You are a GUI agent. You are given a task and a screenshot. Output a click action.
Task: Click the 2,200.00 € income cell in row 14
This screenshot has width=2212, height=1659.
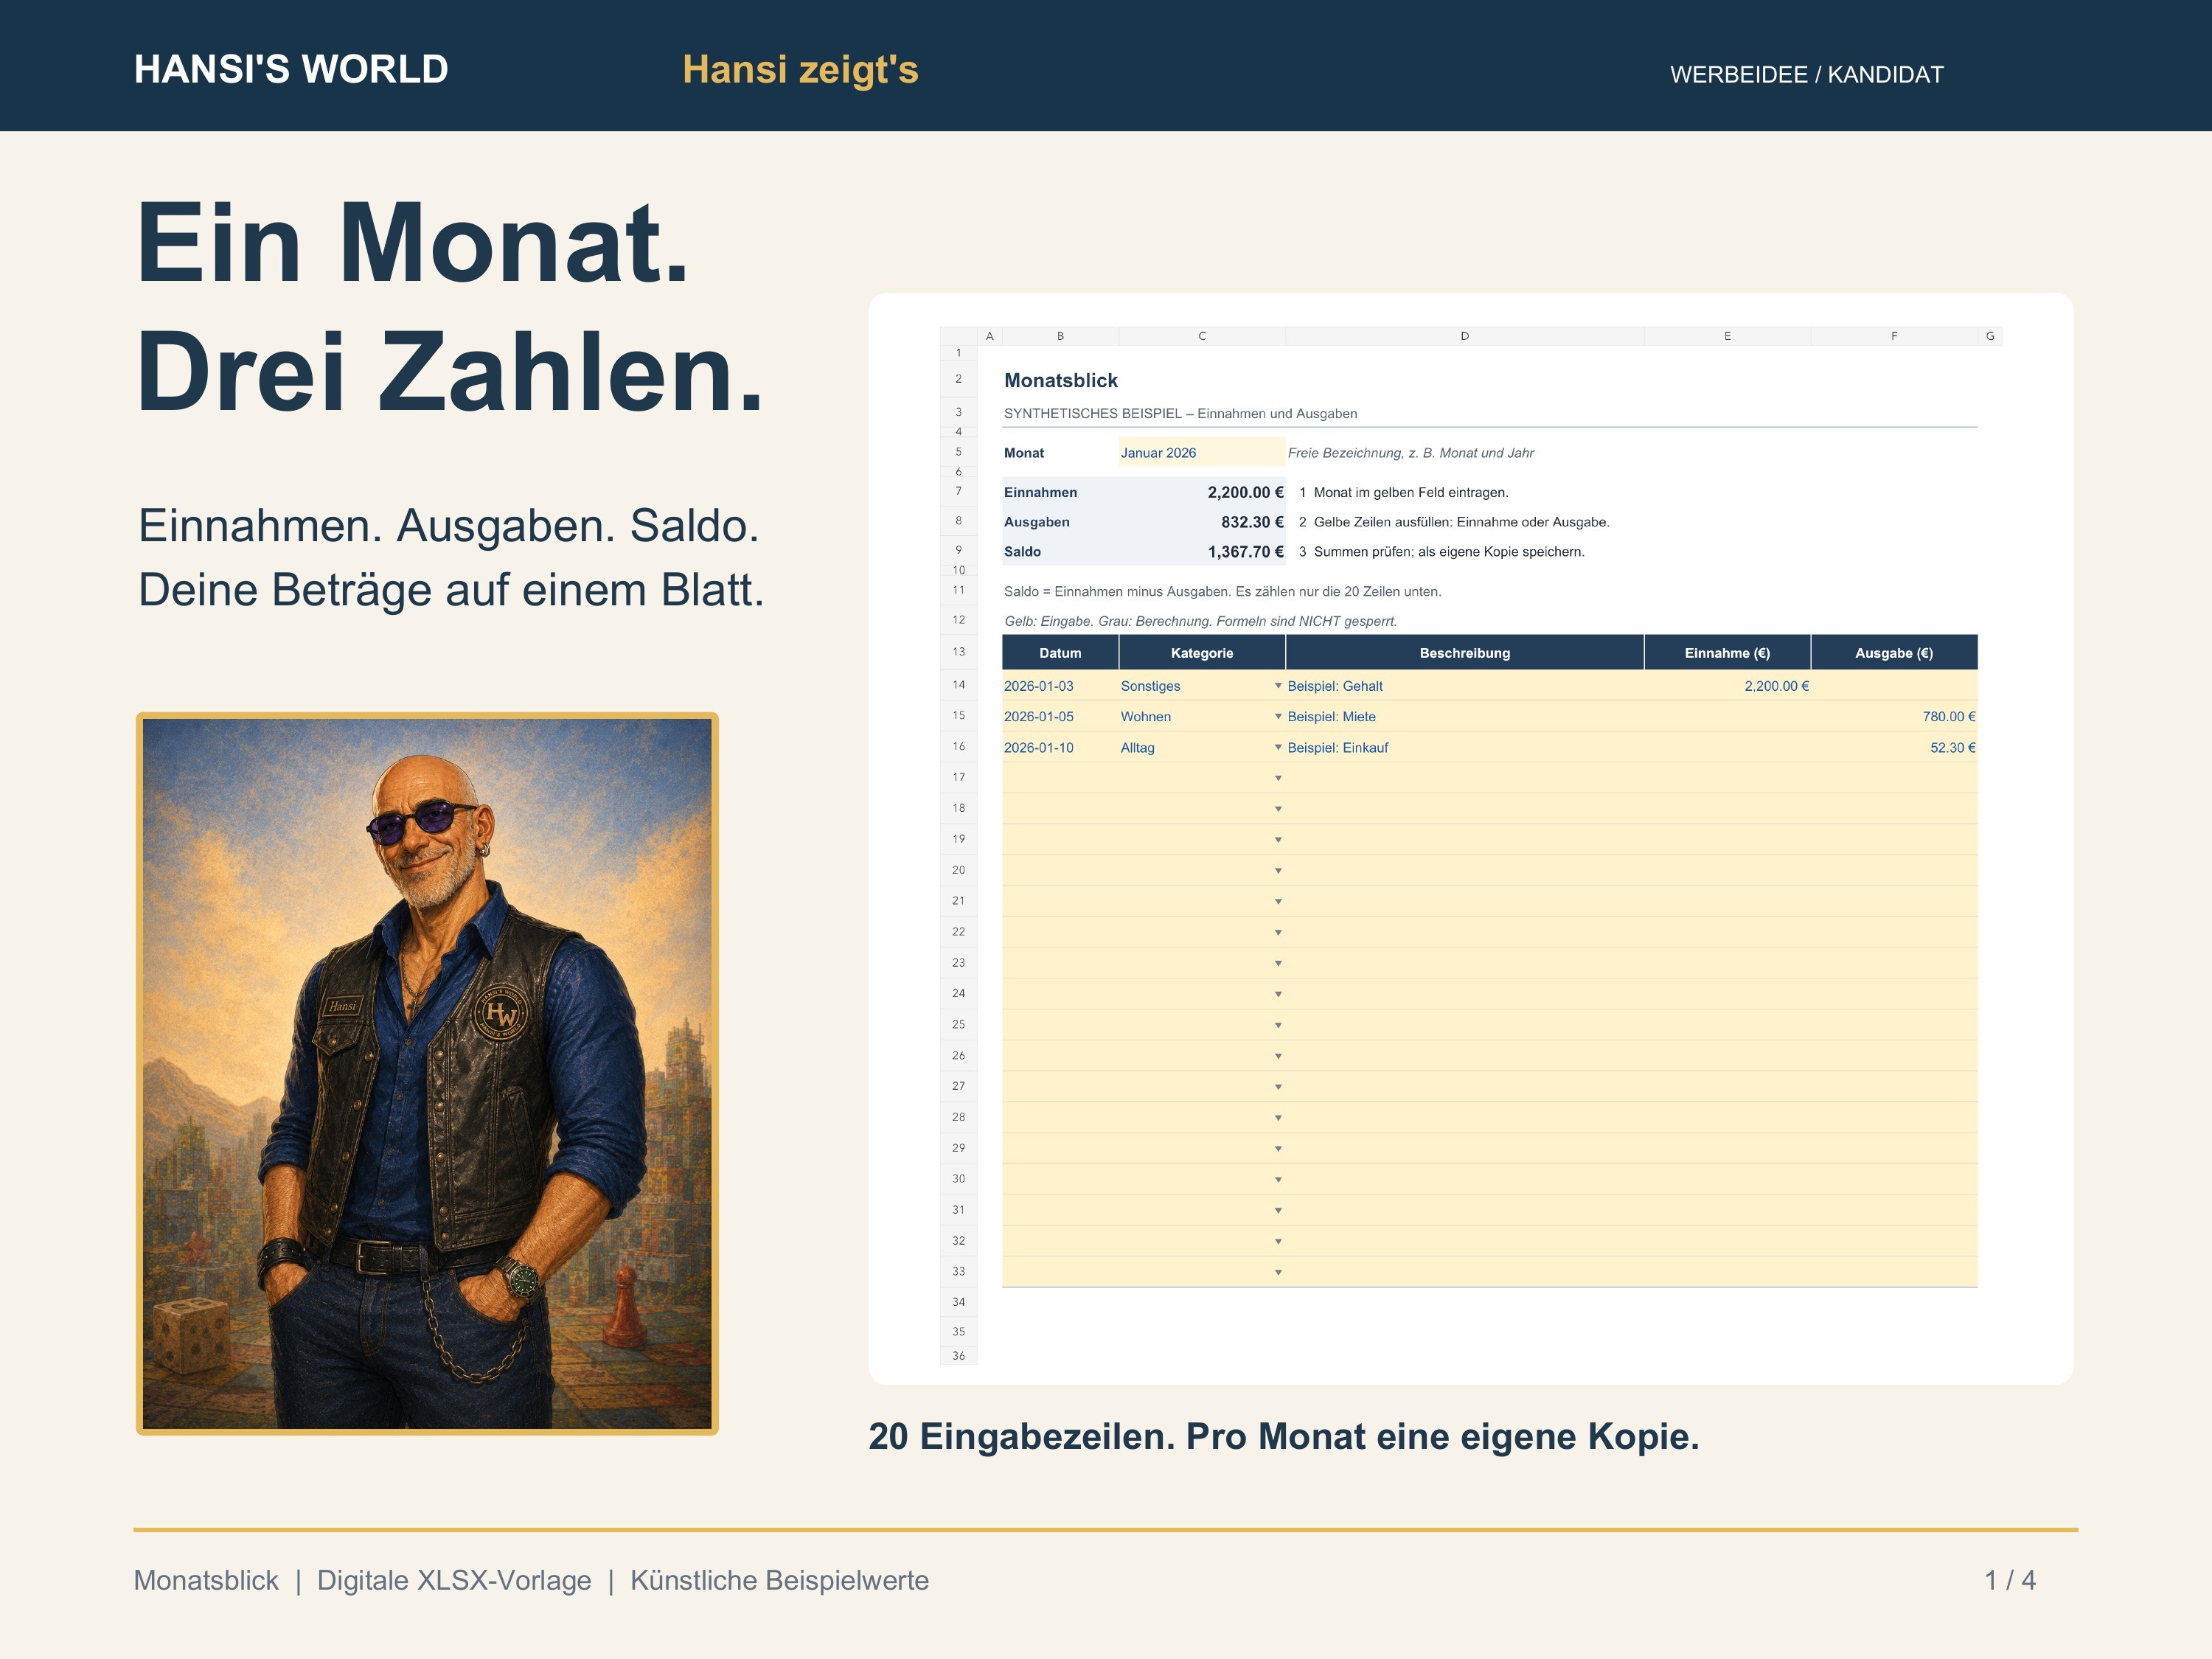click(x=1727, y=686)
